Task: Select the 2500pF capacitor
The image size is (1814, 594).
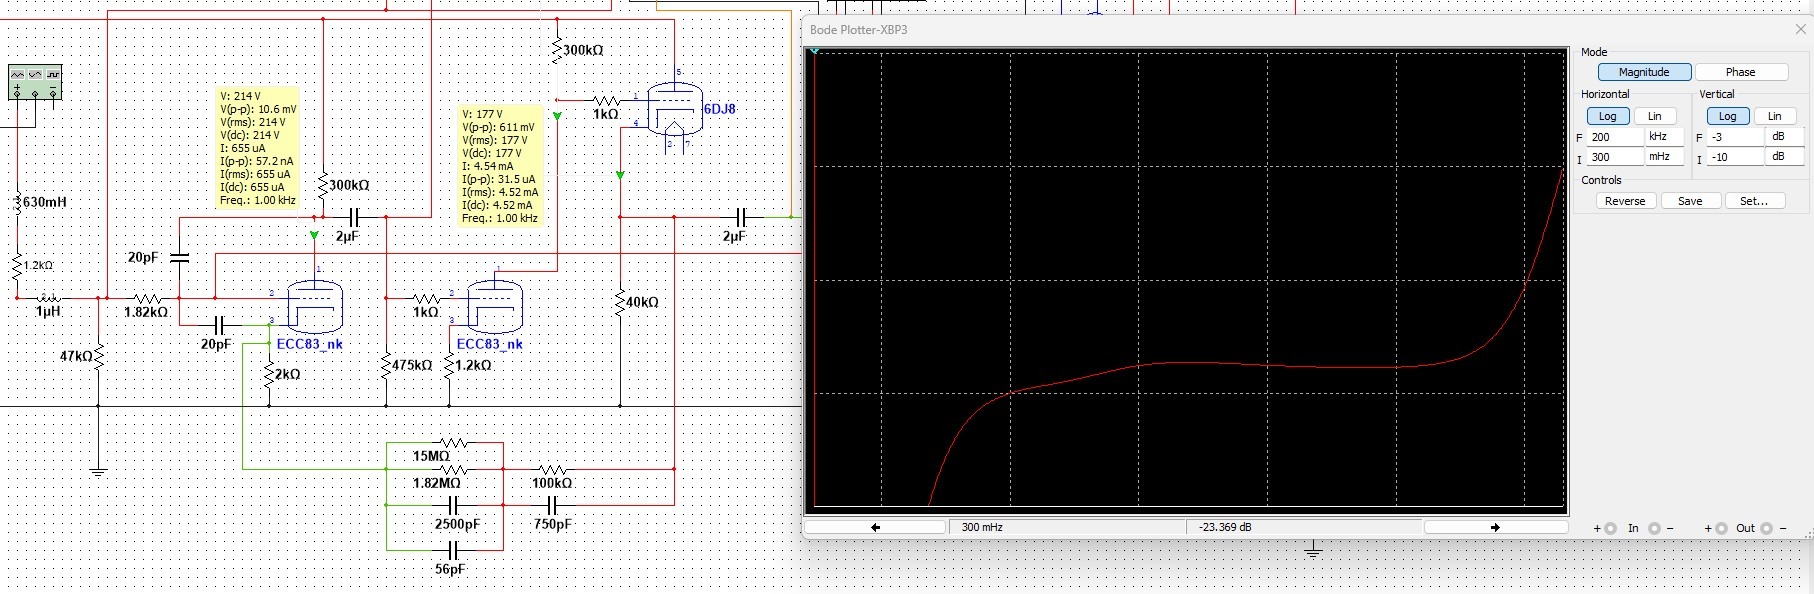Action: coord(453,505)
